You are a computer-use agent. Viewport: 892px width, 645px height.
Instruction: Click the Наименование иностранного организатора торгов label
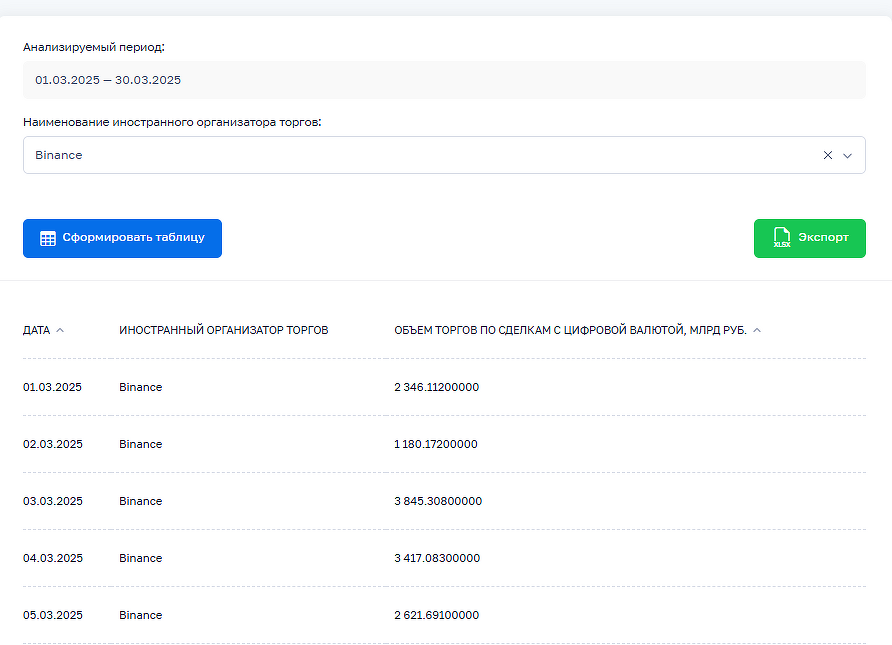(x=172, y=122)
